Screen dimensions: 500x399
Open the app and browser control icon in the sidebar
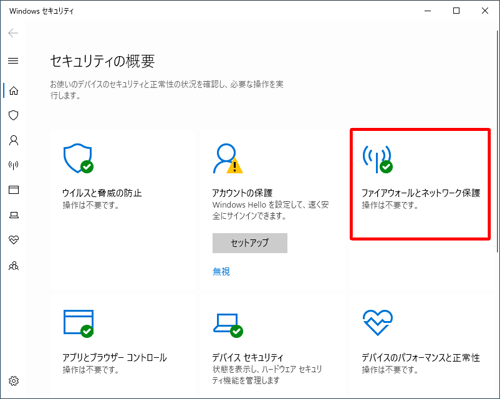[x=14, y=190]
